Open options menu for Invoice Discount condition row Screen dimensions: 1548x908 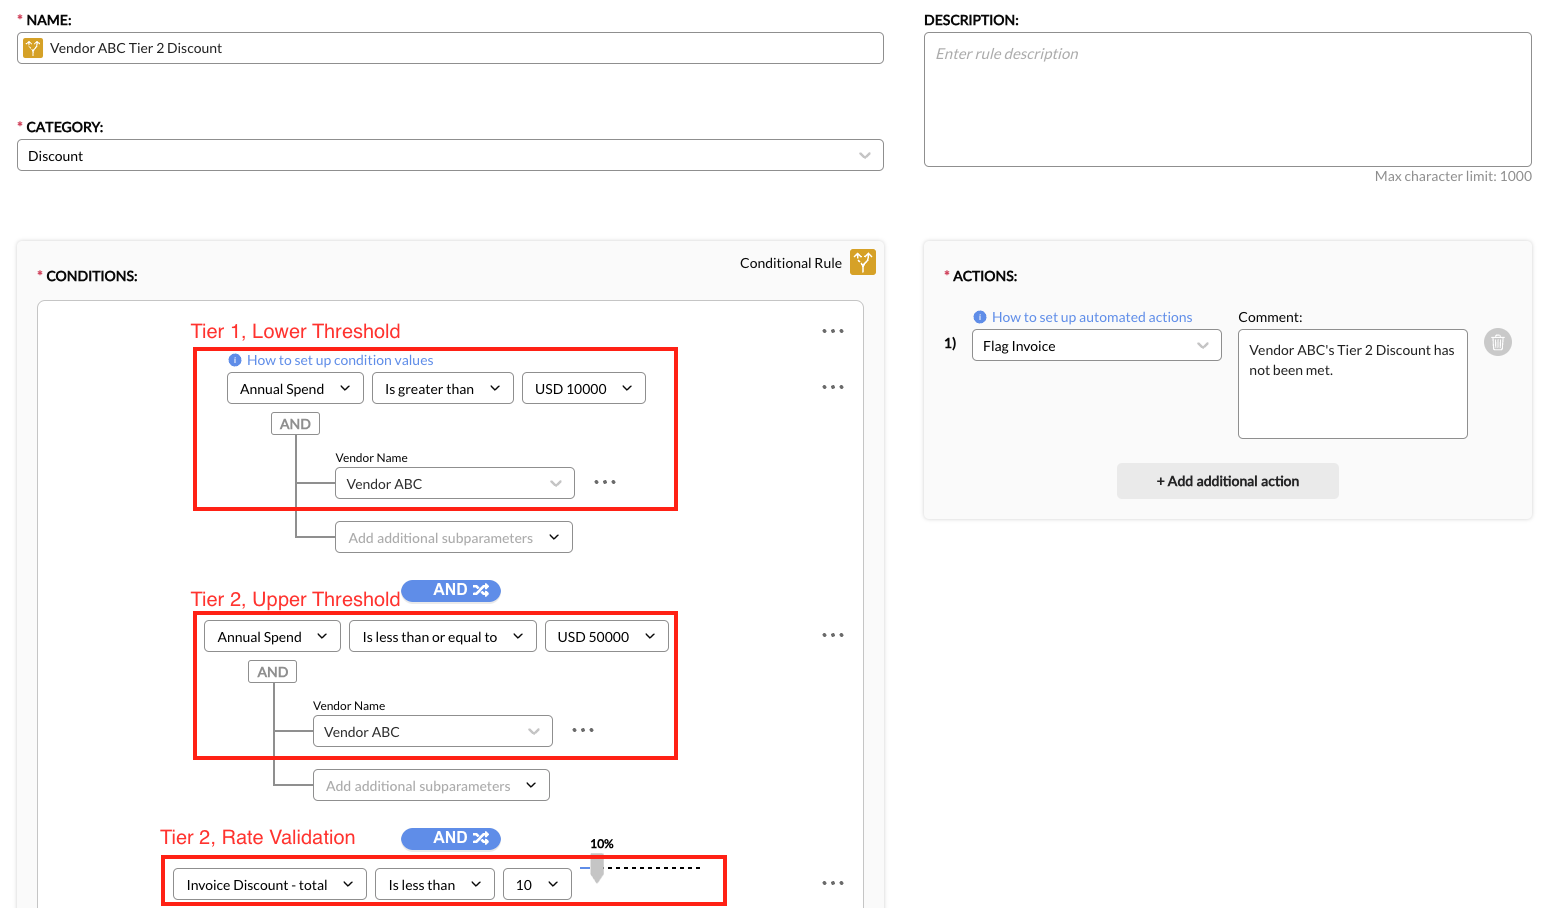[832, 883]
